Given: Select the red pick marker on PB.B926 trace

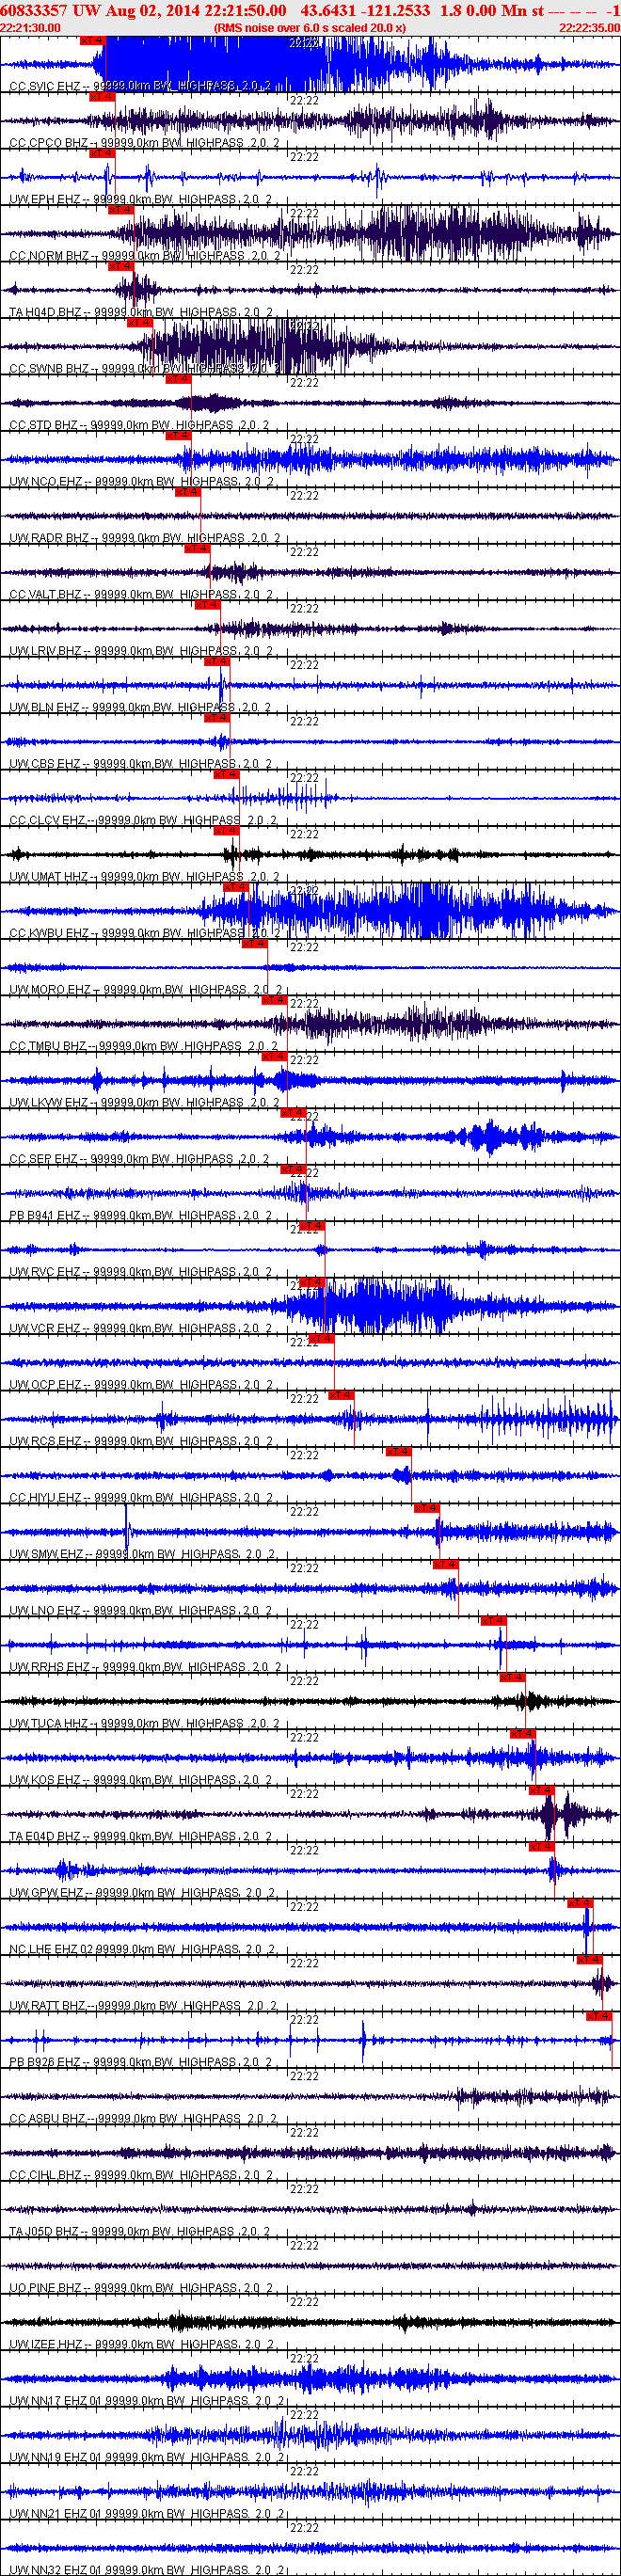Looking at the screenshot, I should [598, 2016].
